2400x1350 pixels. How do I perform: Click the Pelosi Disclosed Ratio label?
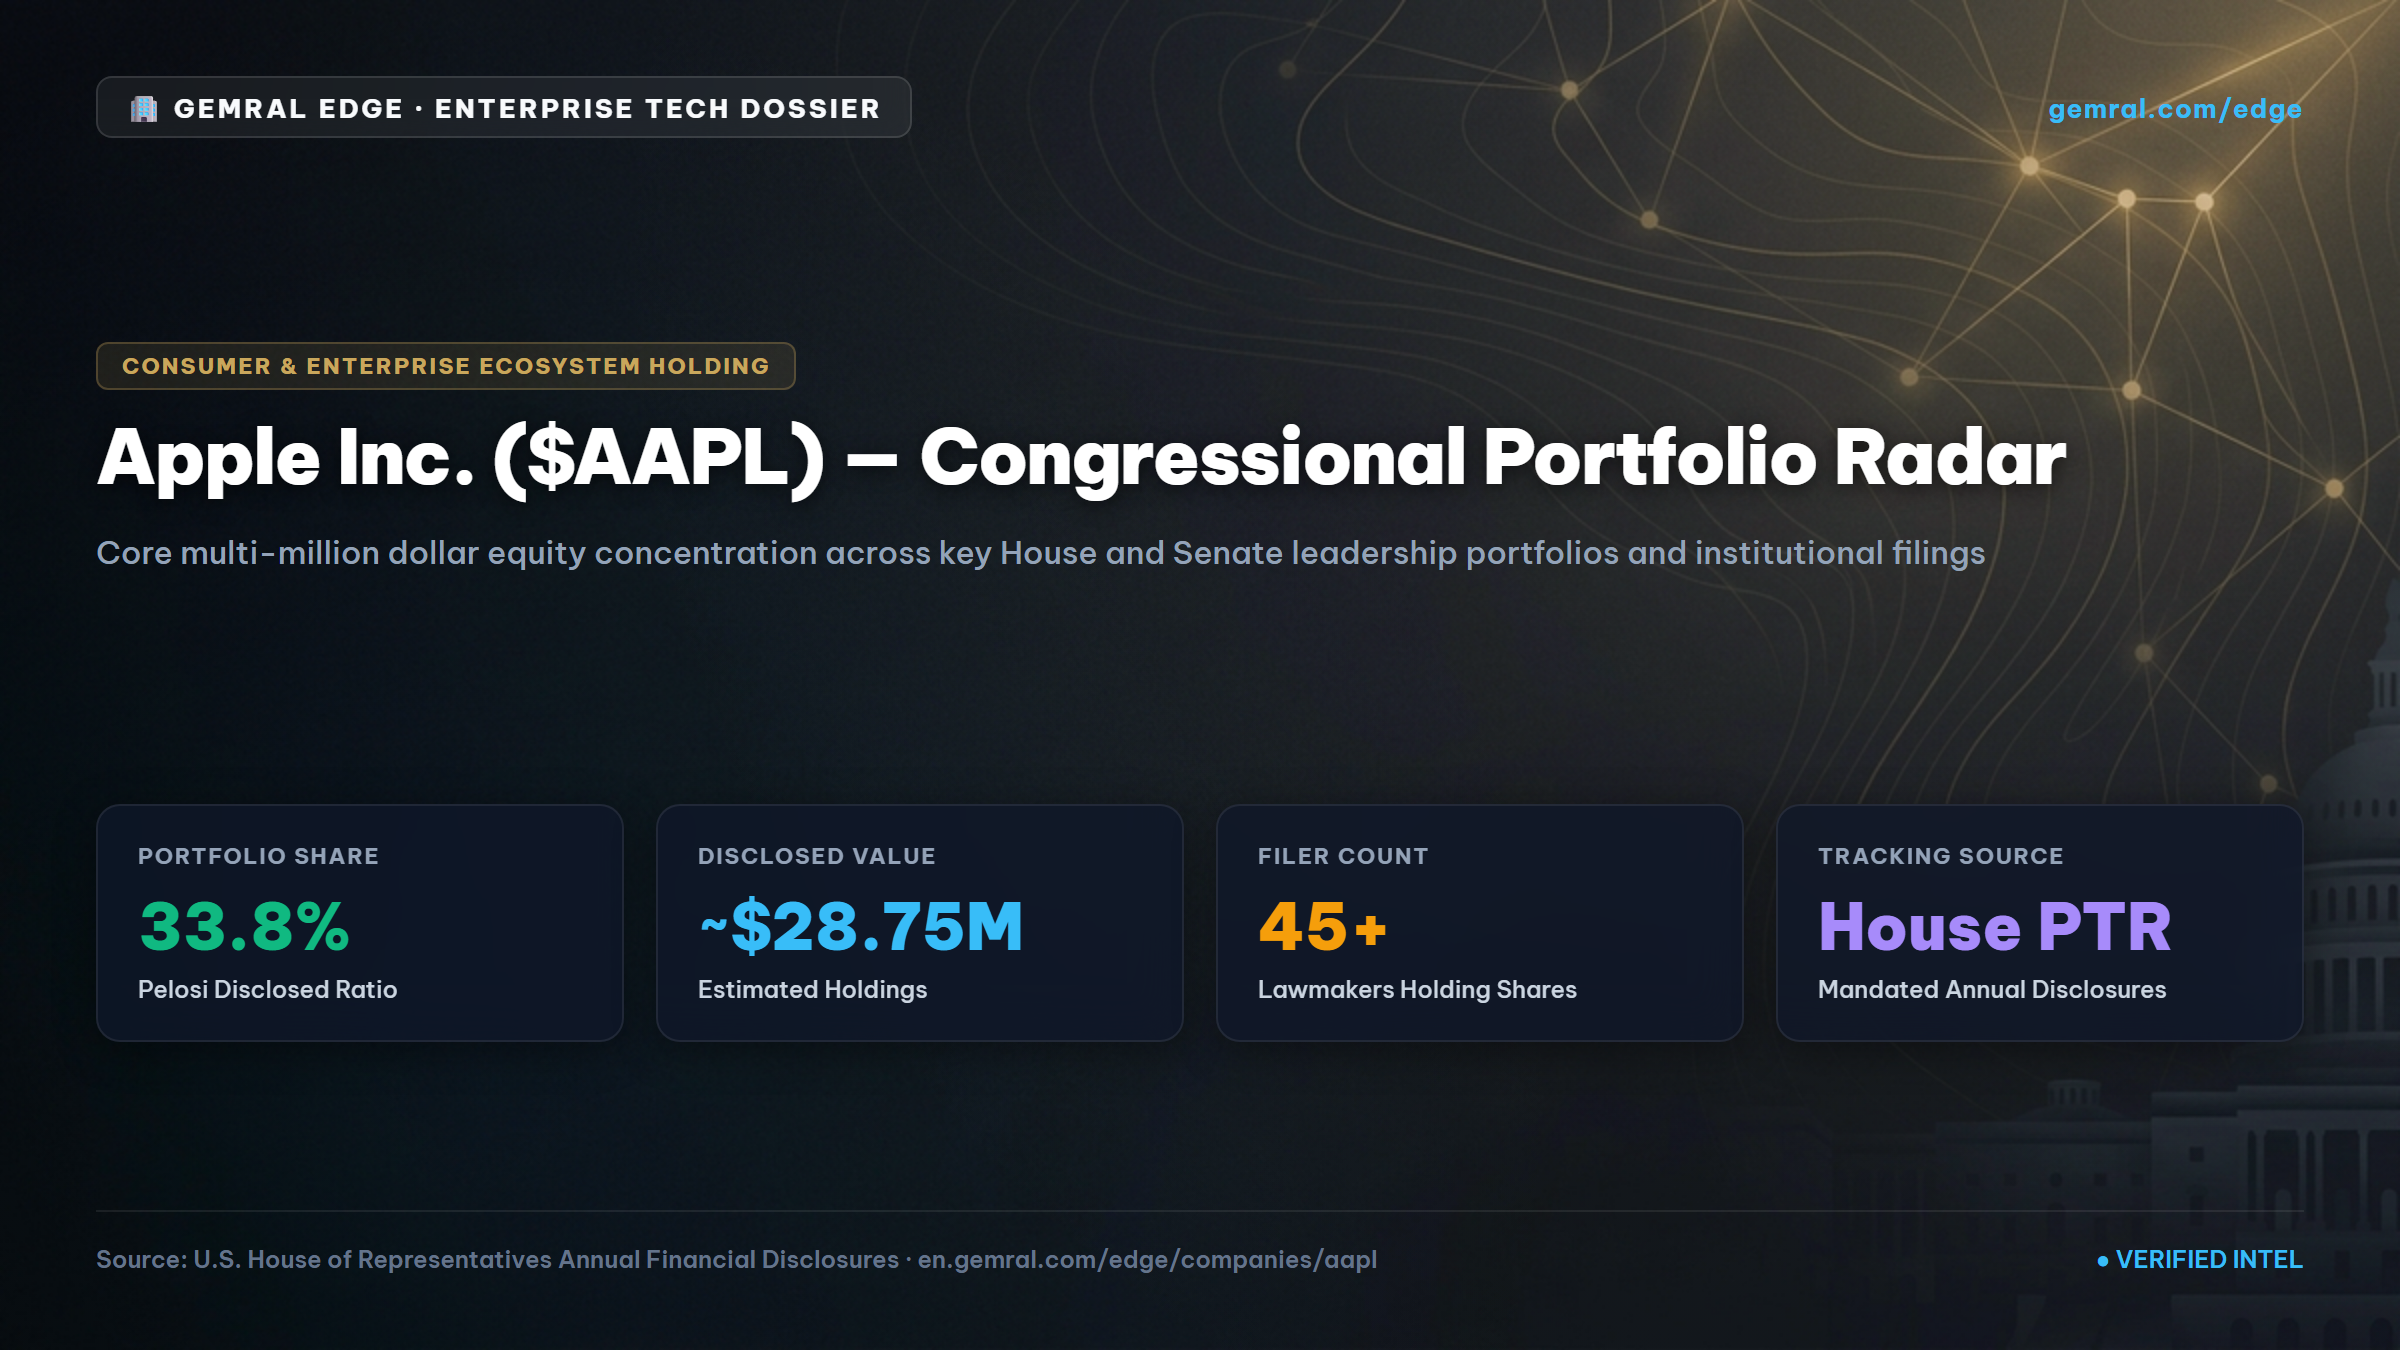coord(268,989)
